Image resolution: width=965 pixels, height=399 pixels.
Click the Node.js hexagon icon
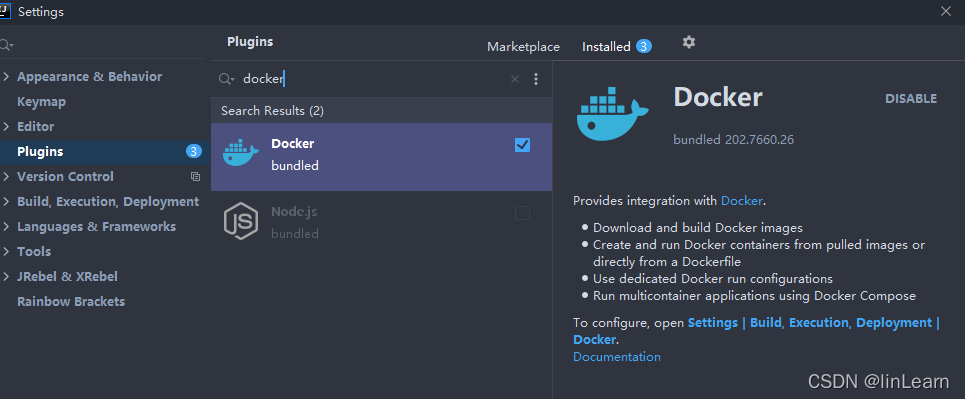pos(240,220)
